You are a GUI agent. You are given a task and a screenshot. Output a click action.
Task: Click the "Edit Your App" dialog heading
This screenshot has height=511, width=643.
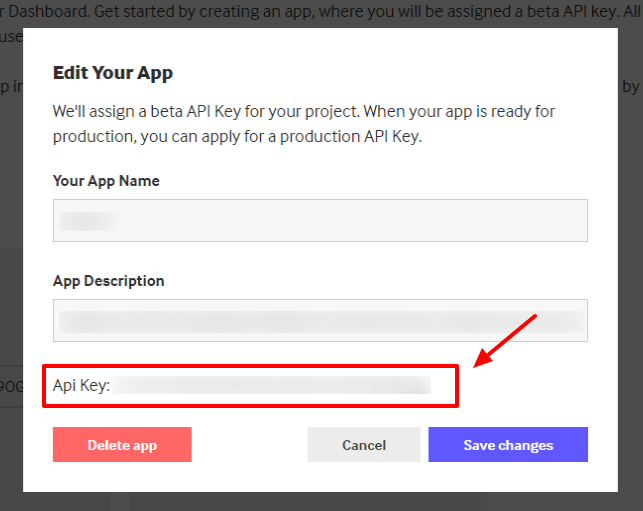[113, 73]
